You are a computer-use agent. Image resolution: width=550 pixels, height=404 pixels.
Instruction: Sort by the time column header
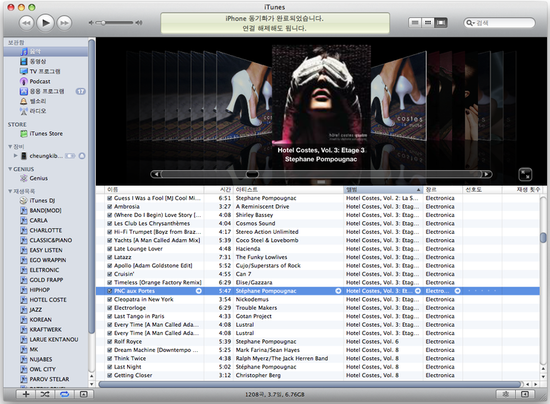pos(219,190)
